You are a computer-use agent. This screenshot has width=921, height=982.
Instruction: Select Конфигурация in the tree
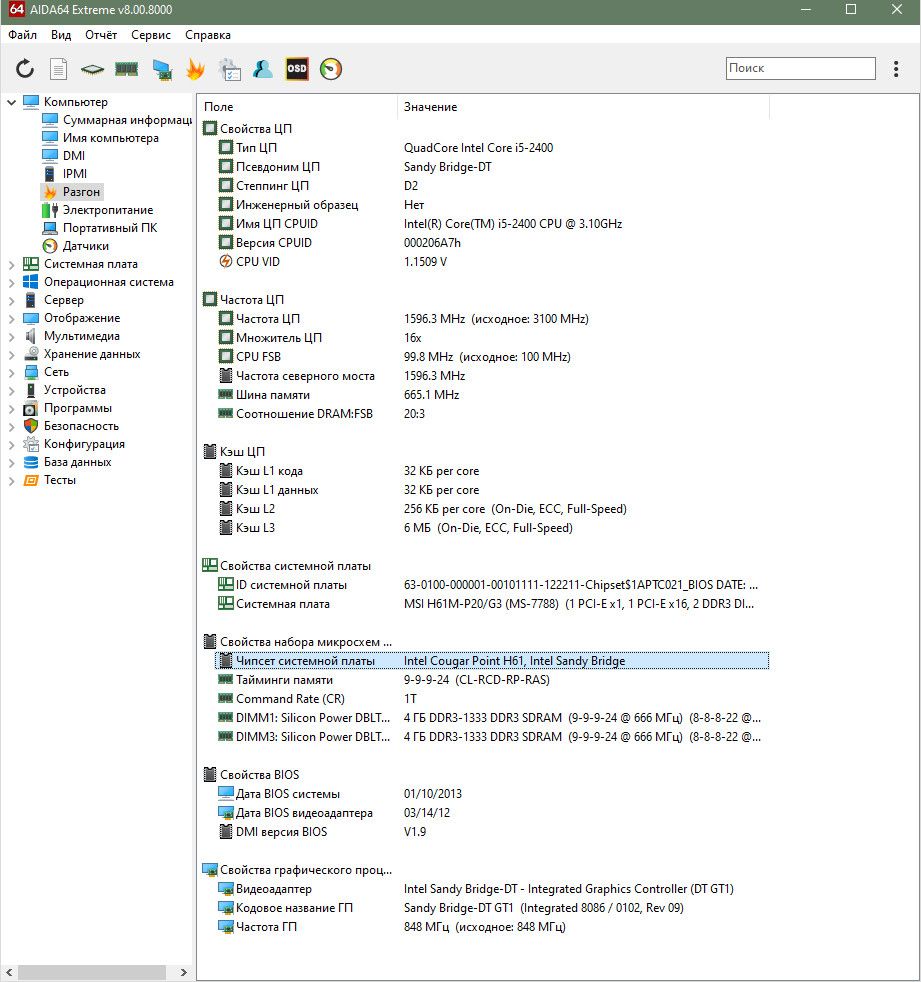[x=74, y=445]
